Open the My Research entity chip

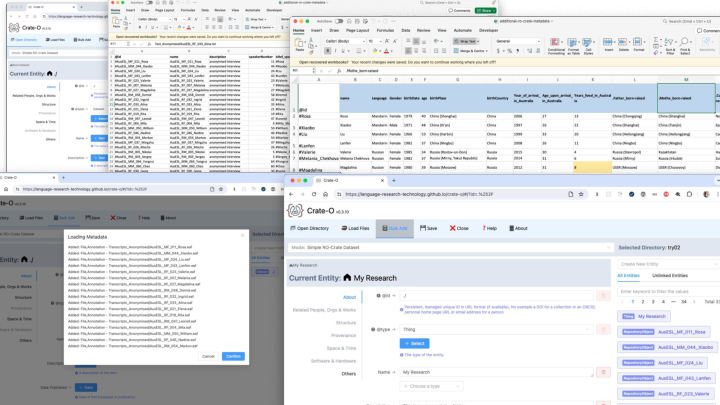tap(644, 316)
